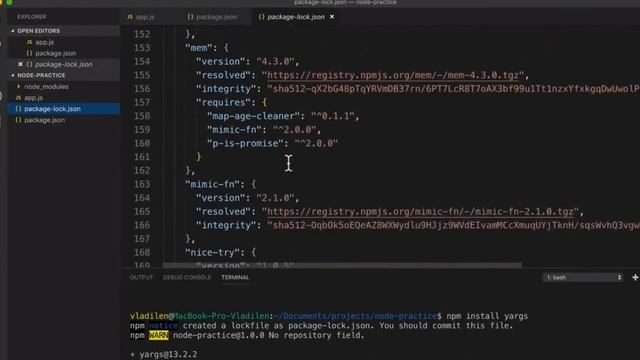
Task: Click the EXPLORER panel title
Action: click(31, 17)
